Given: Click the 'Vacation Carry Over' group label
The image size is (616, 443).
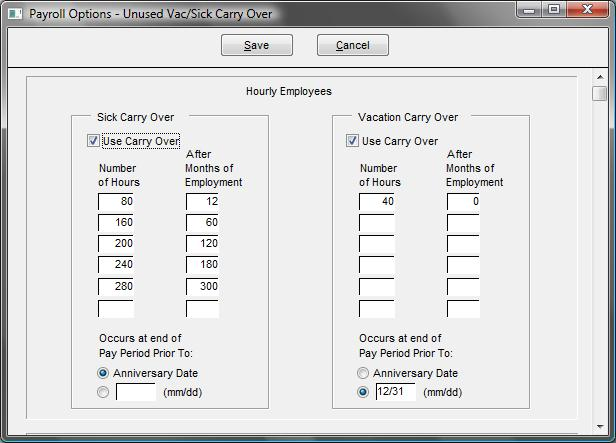Looking at the screenshot, I should click(408, 117).
